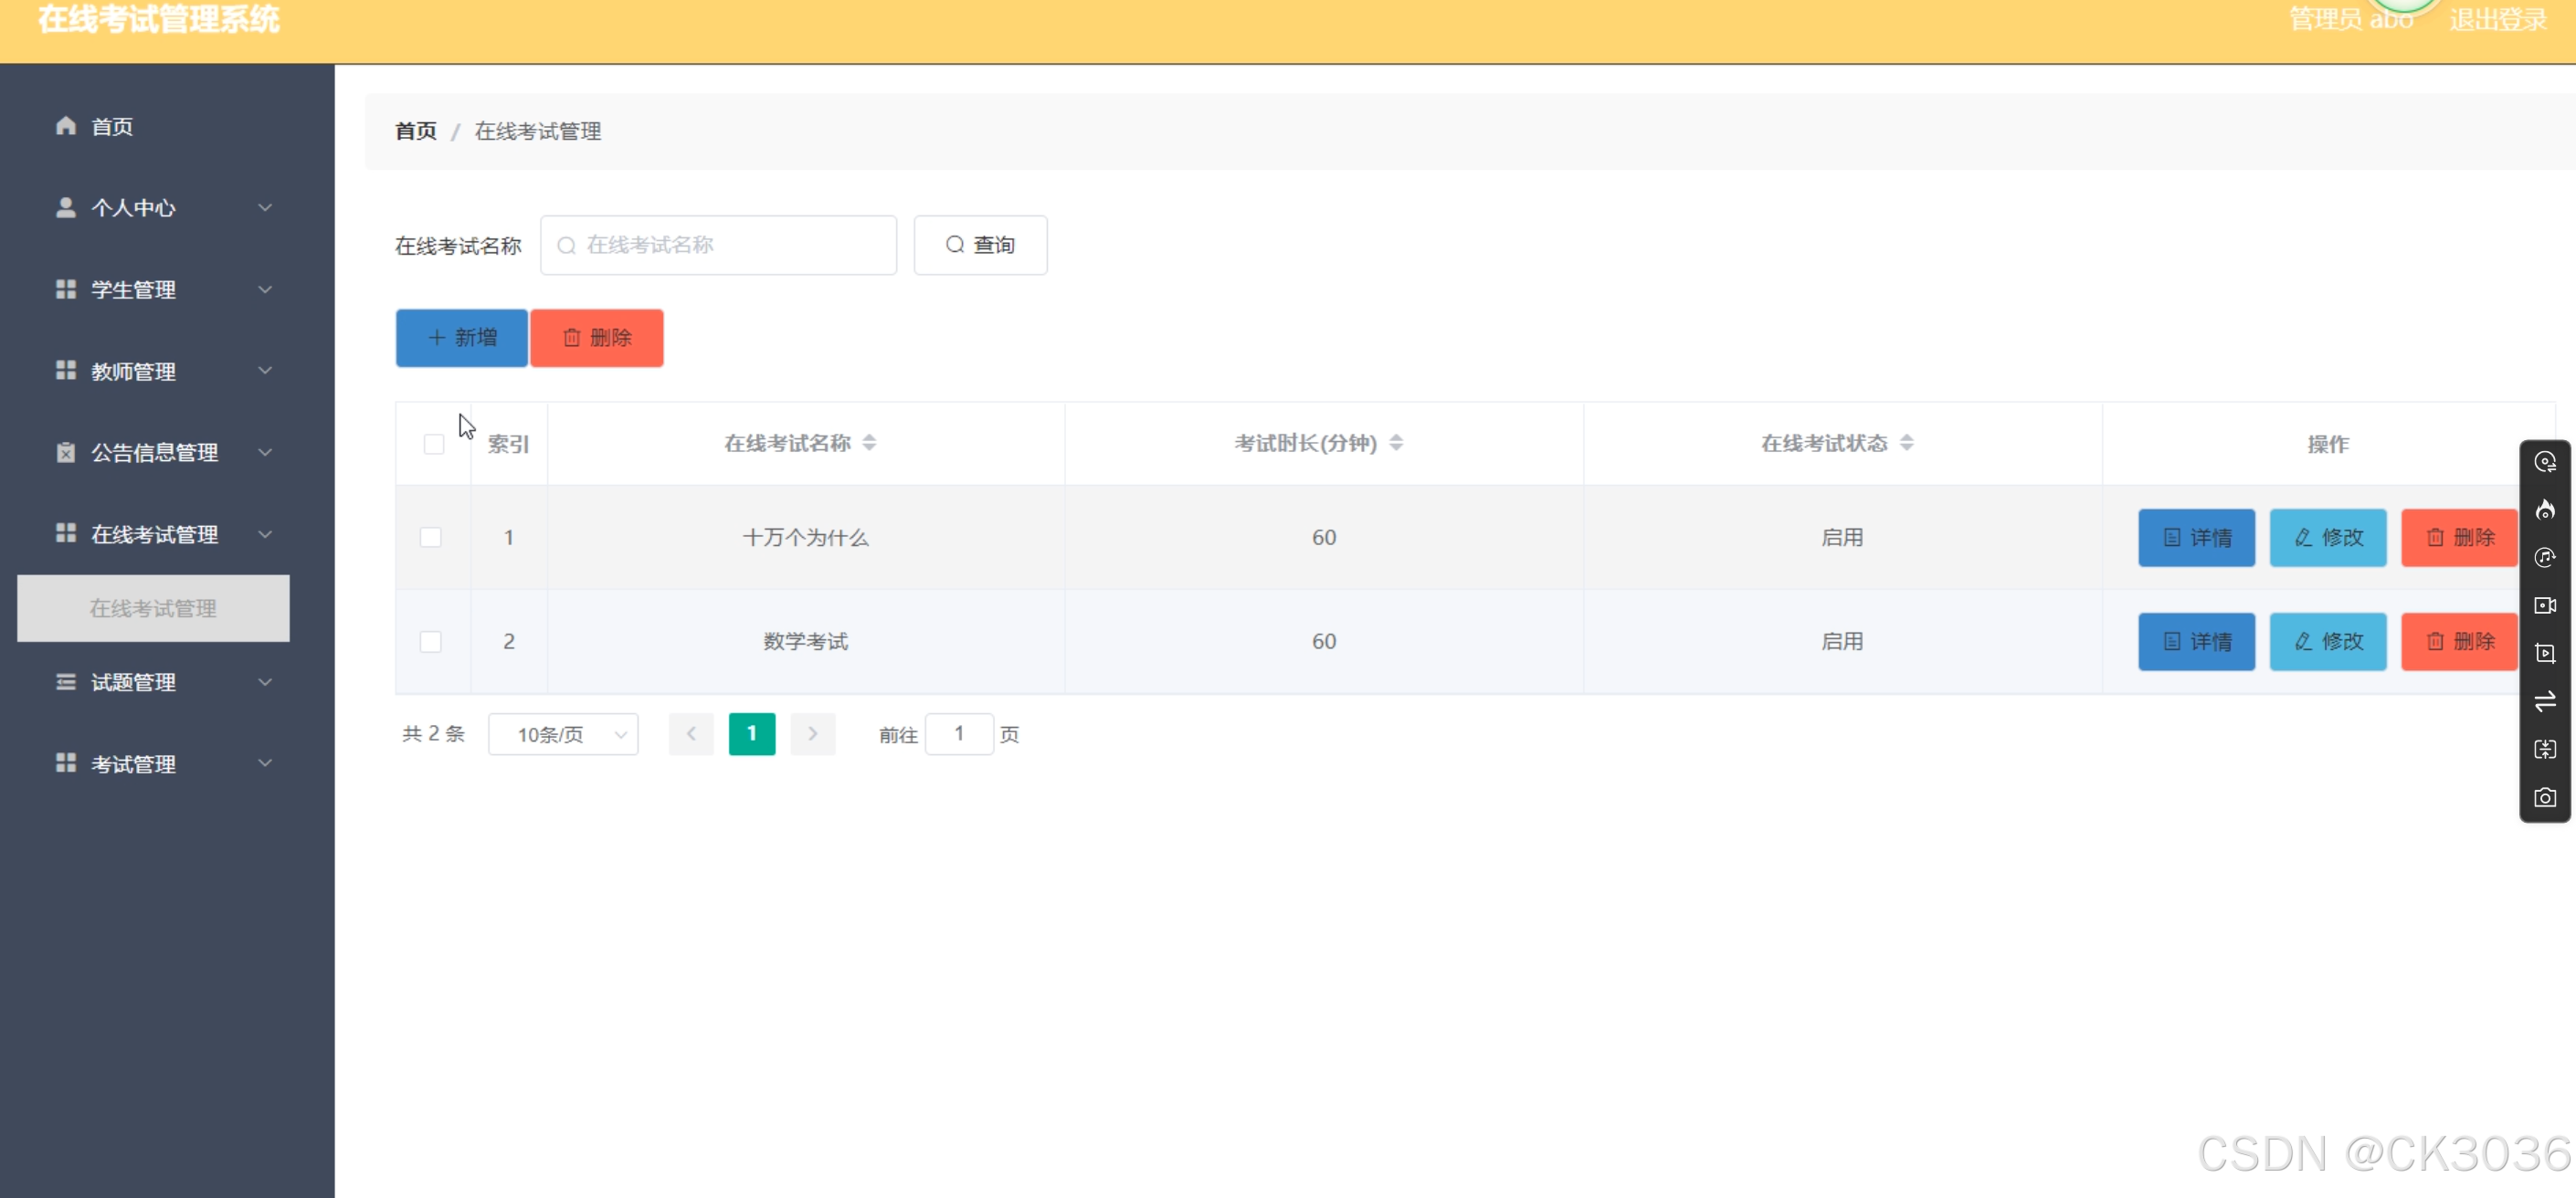Click the crop video play icon
Viewport: 2576px width, 1198px height.
(2544, 654)
